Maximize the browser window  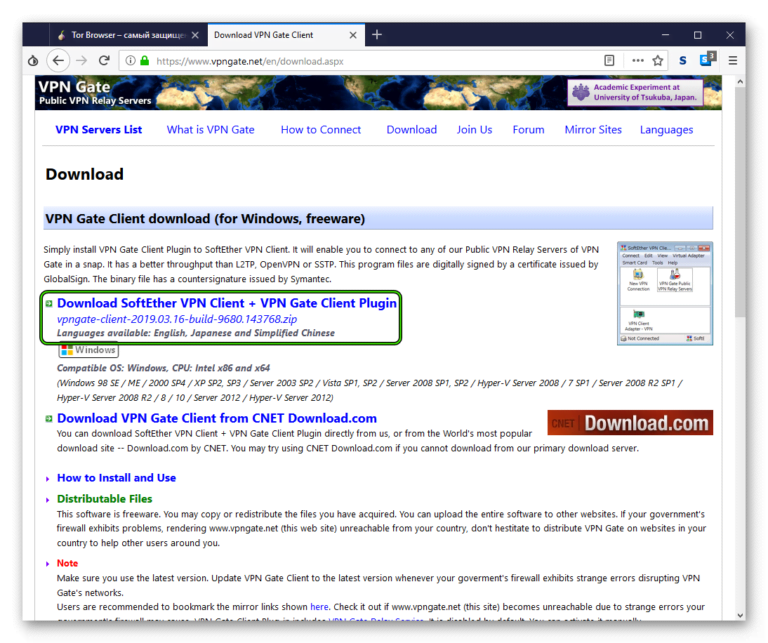697,35
